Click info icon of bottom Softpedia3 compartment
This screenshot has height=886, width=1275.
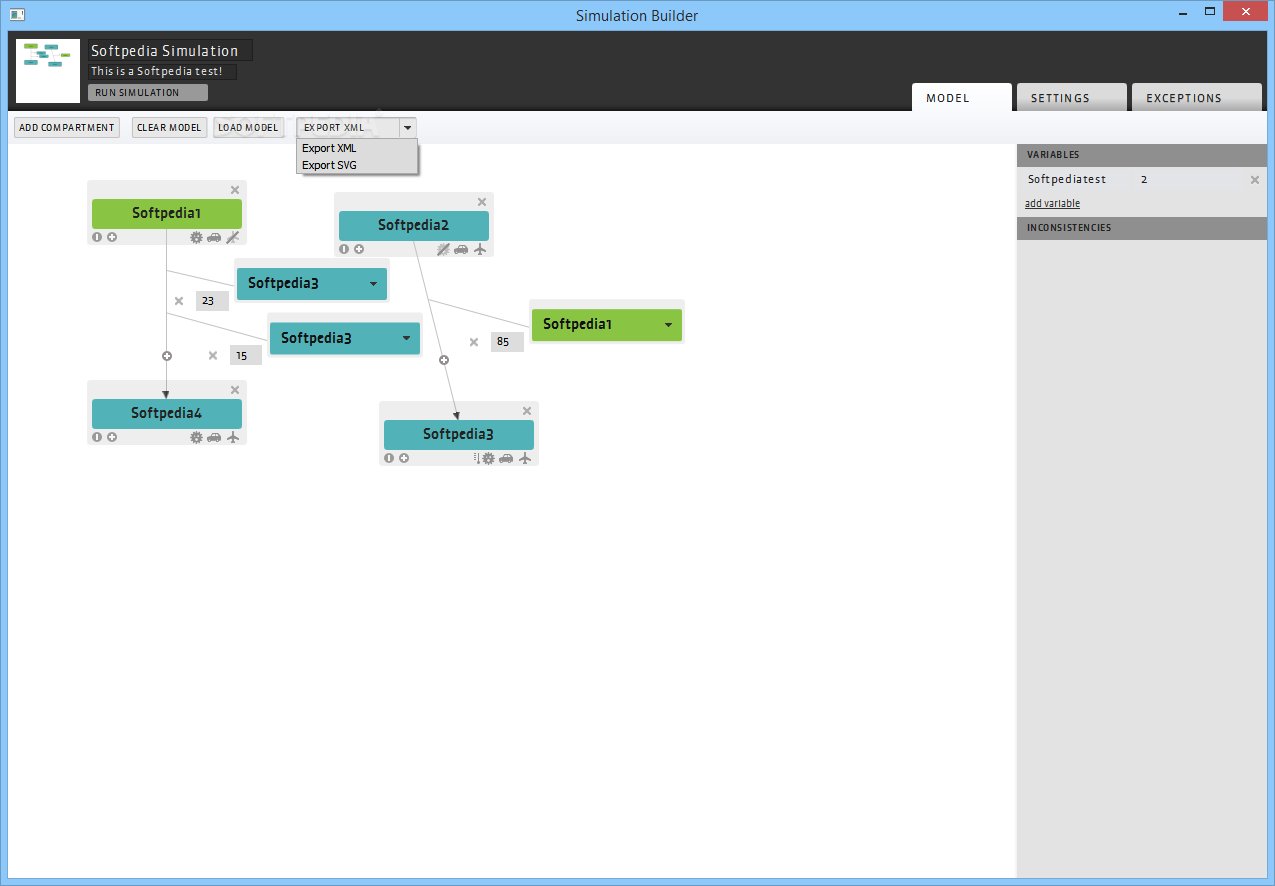click(389, 458)
